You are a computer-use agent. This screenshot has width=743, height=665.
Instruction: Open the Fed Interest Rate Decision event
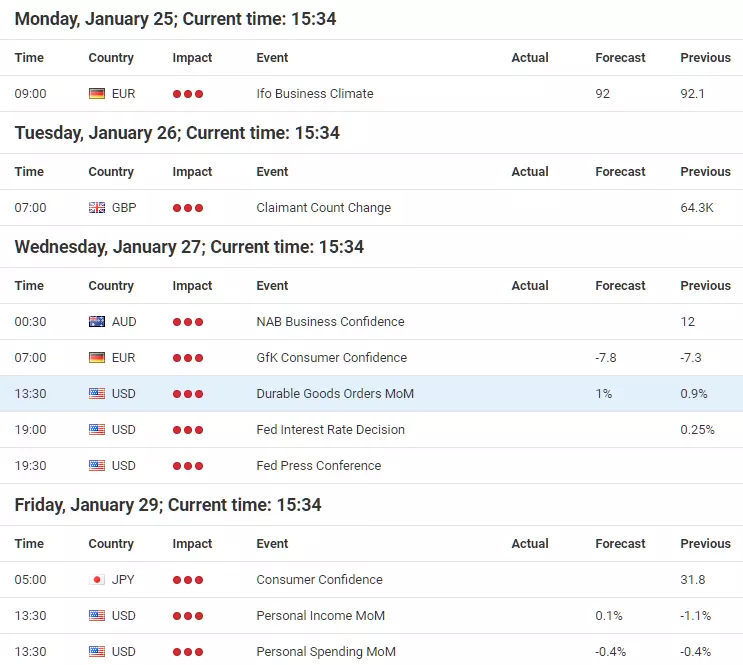click(x=330, y=430)
